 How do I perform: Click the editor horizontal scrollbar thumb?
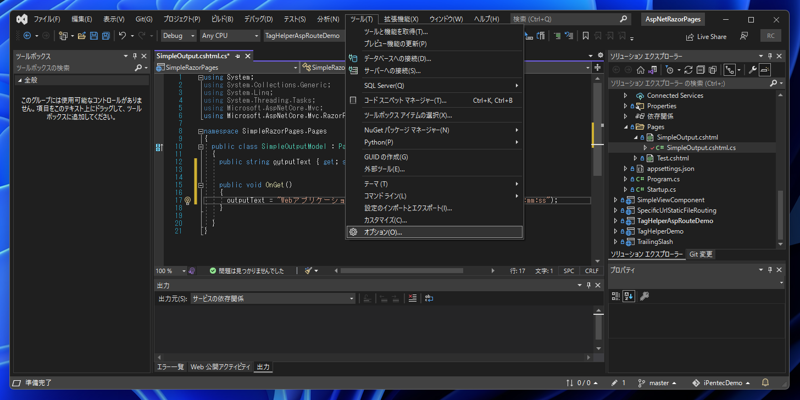(402, 271)
